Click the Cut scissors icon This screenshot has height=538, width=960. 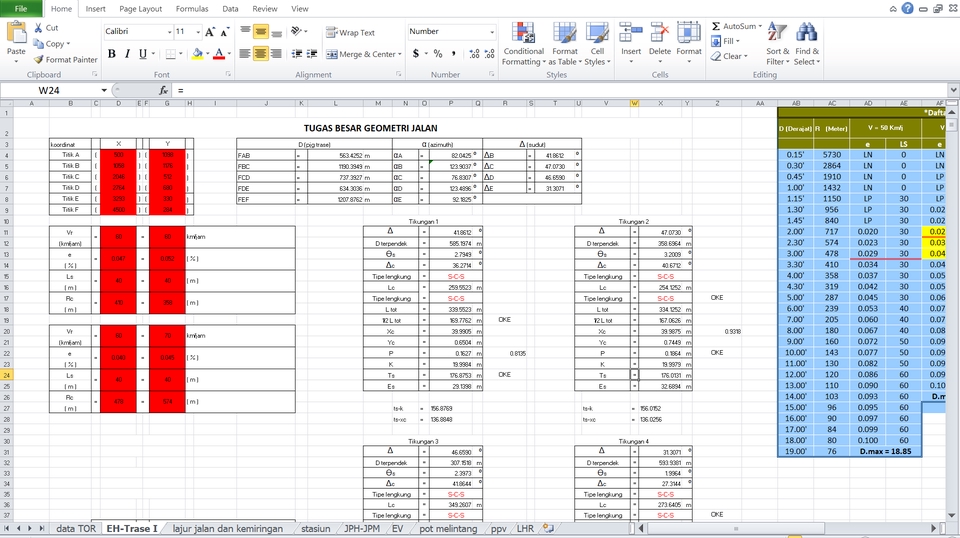(39, 28)
